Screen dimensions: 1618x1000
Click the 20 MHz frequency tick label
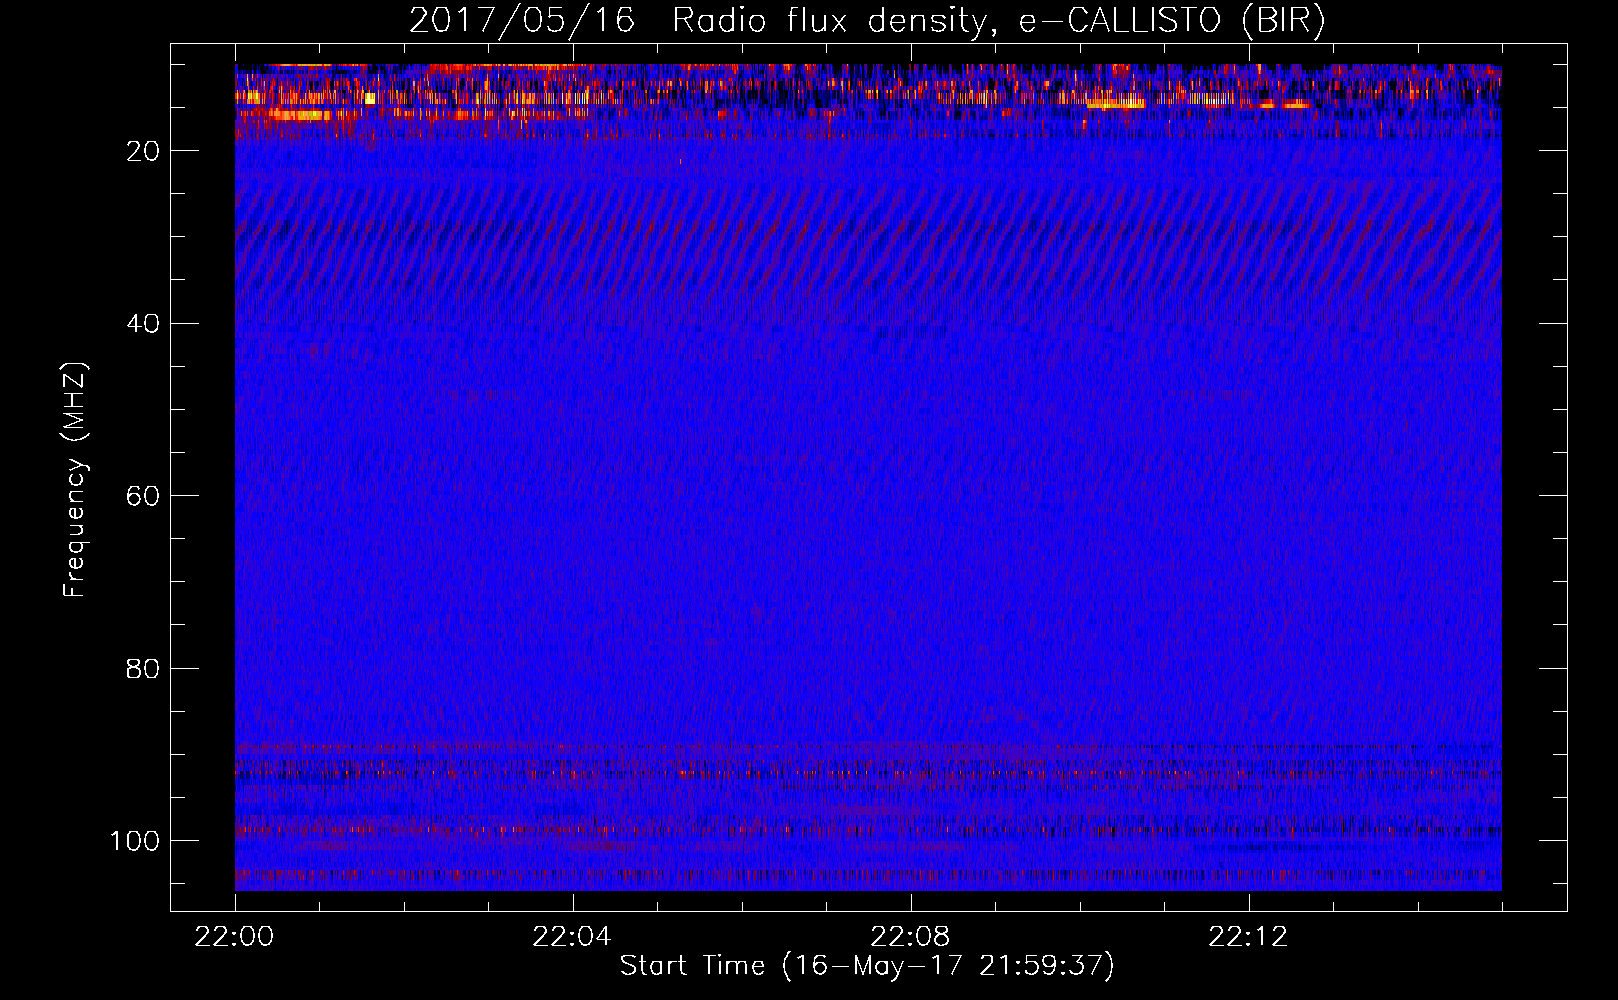click(143, 151)
